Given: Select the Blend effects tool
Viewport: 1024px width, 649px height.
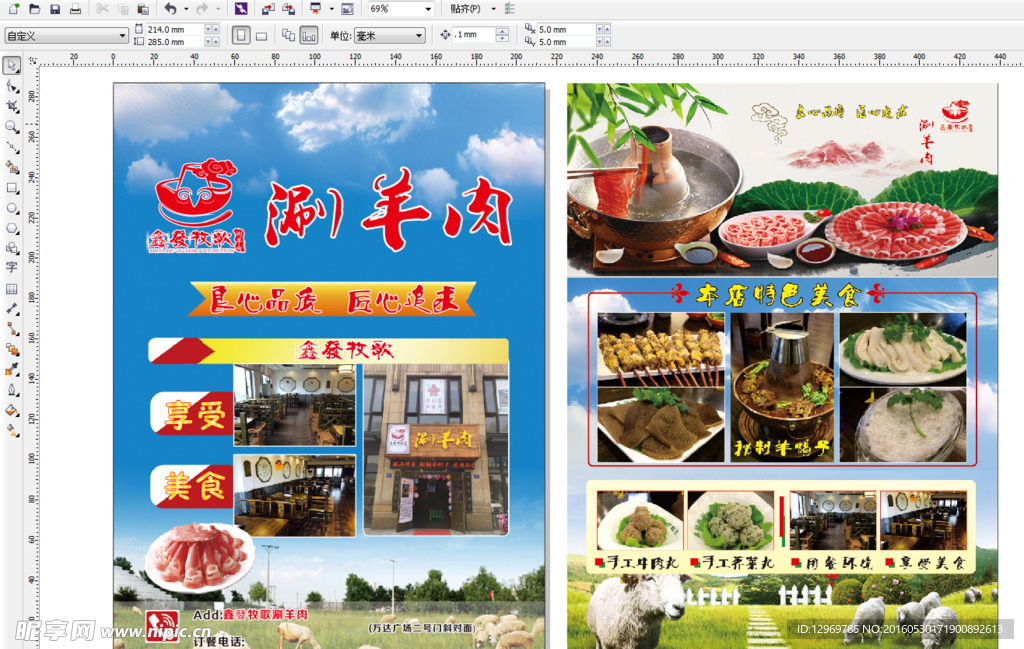Looking at the screenshot, I should coord(12,349).
